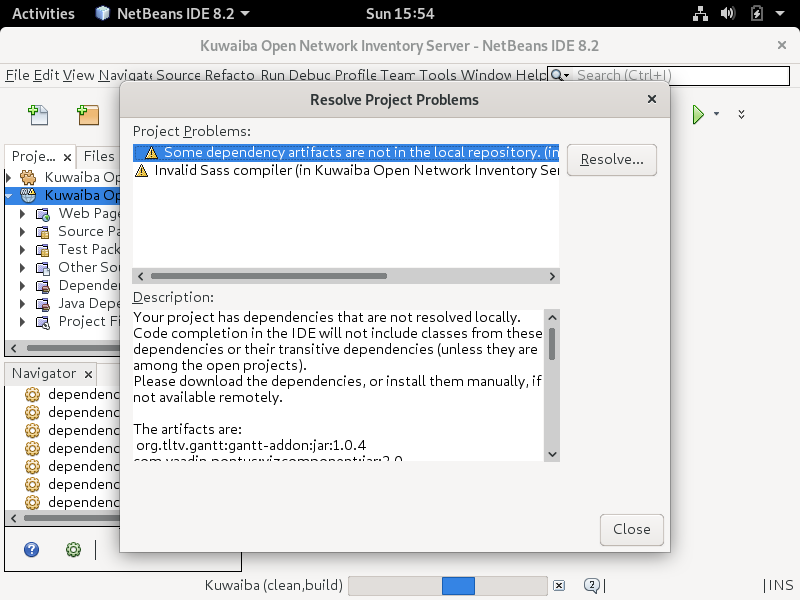
Task: Close the Resolve Project Problems dialog
Action: click(x=652, y=99)
